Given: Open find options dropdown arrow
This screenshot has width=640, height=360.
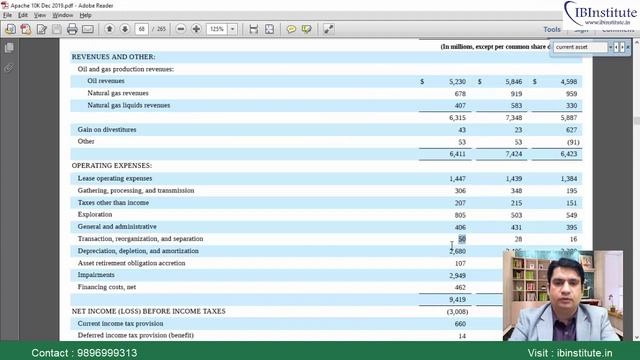Looking at the screenshot, I should click(611, 47).
